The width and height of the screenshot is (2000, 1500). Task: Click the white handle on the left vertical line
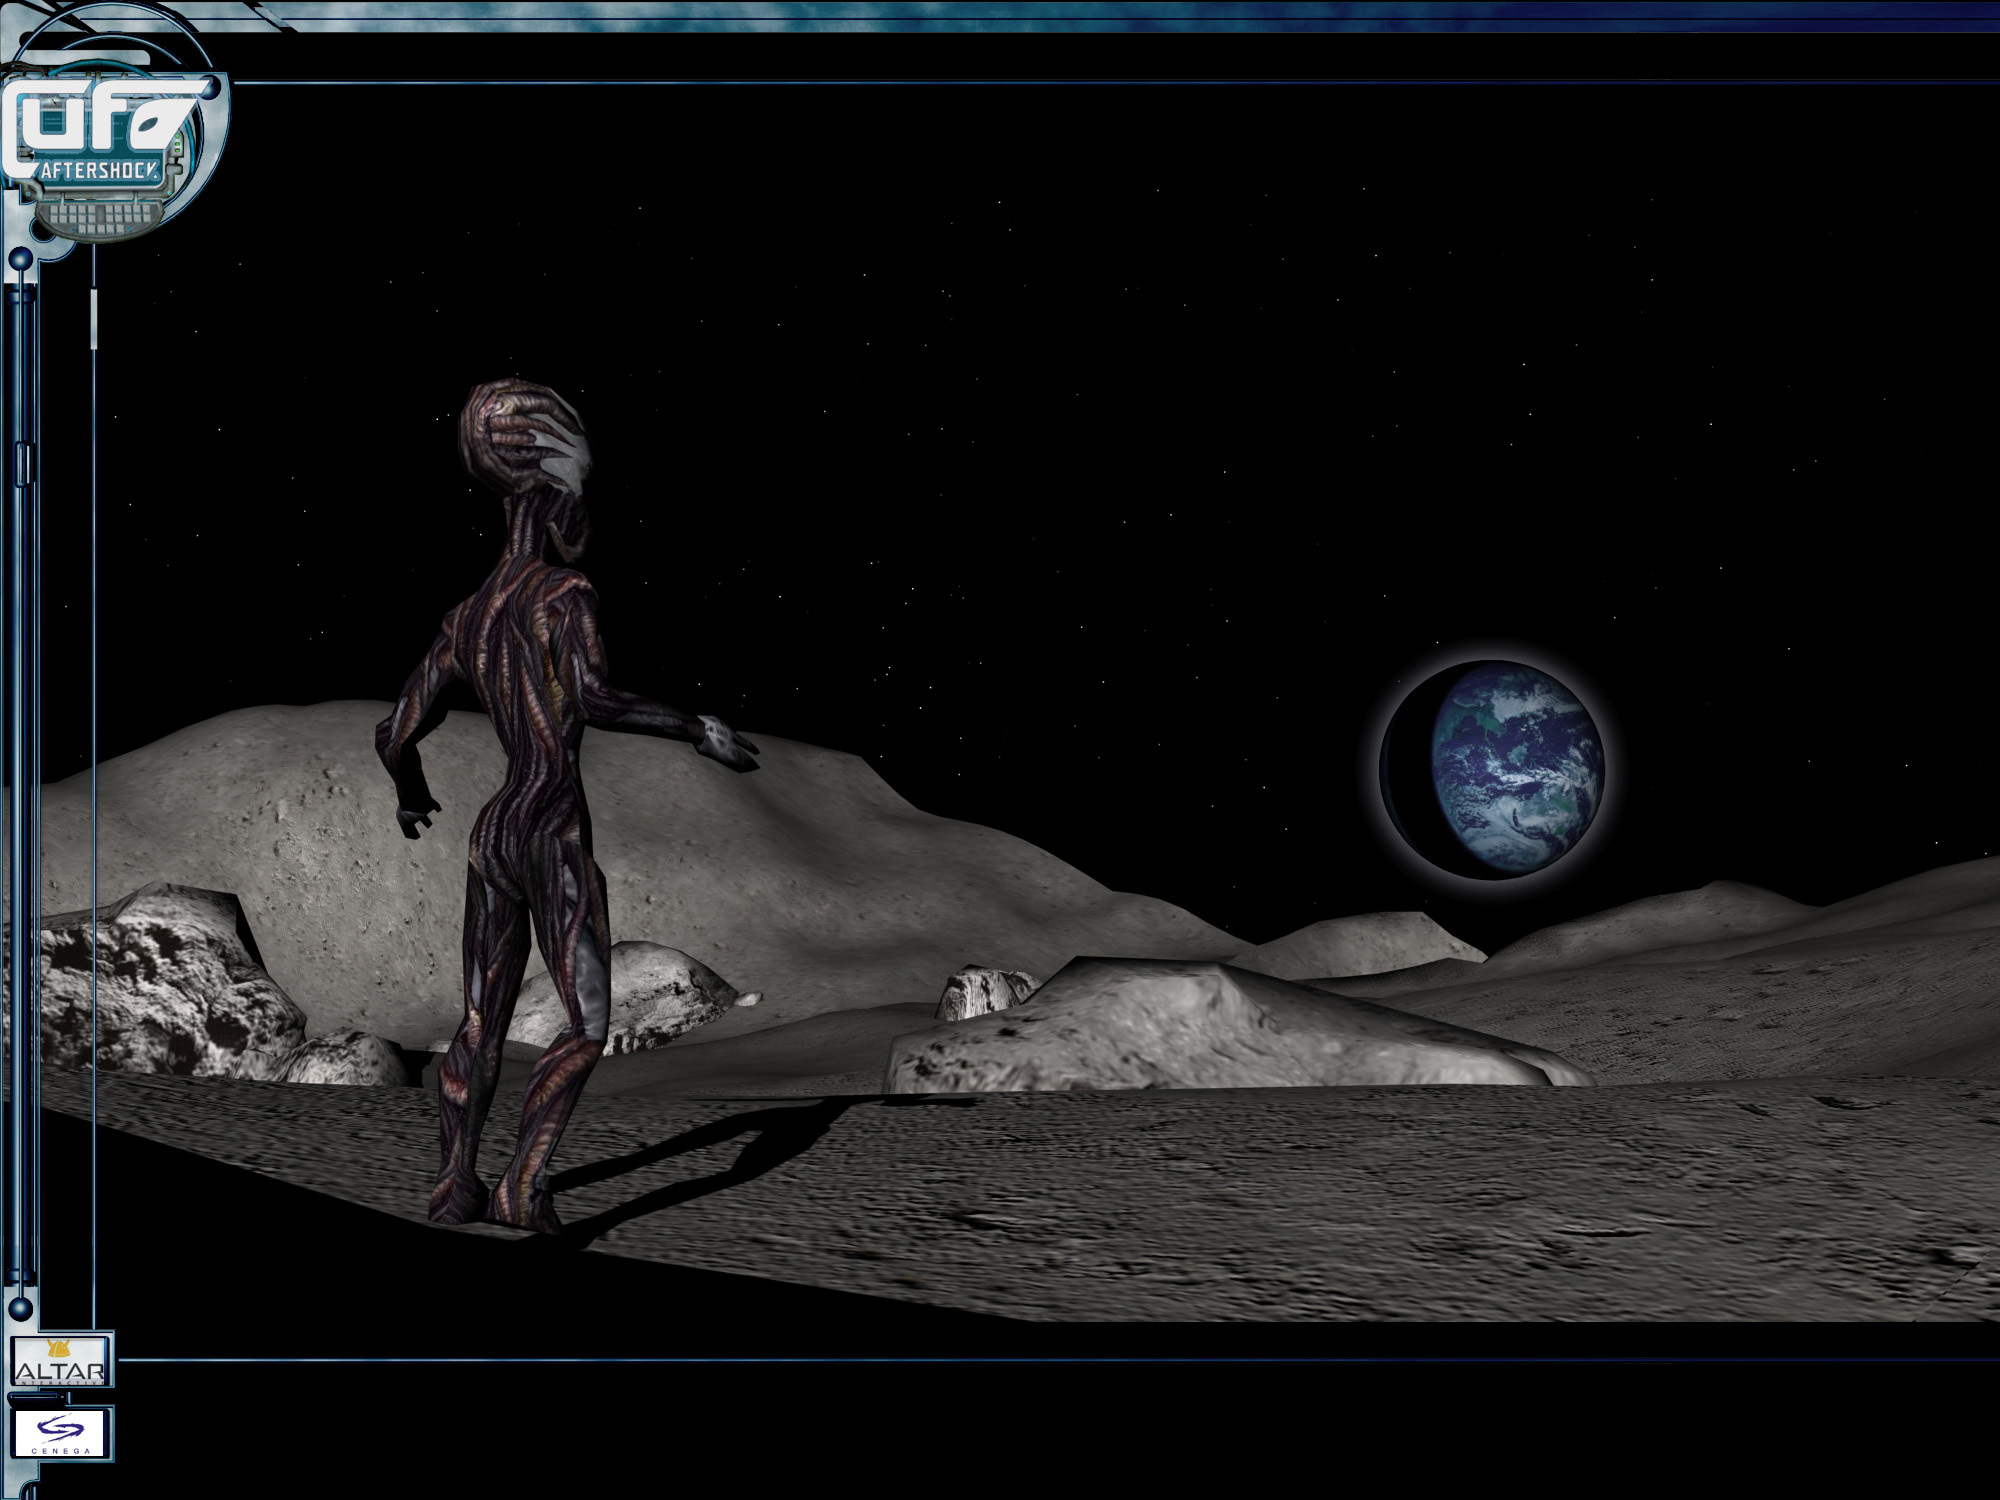(x=94, y=318)
